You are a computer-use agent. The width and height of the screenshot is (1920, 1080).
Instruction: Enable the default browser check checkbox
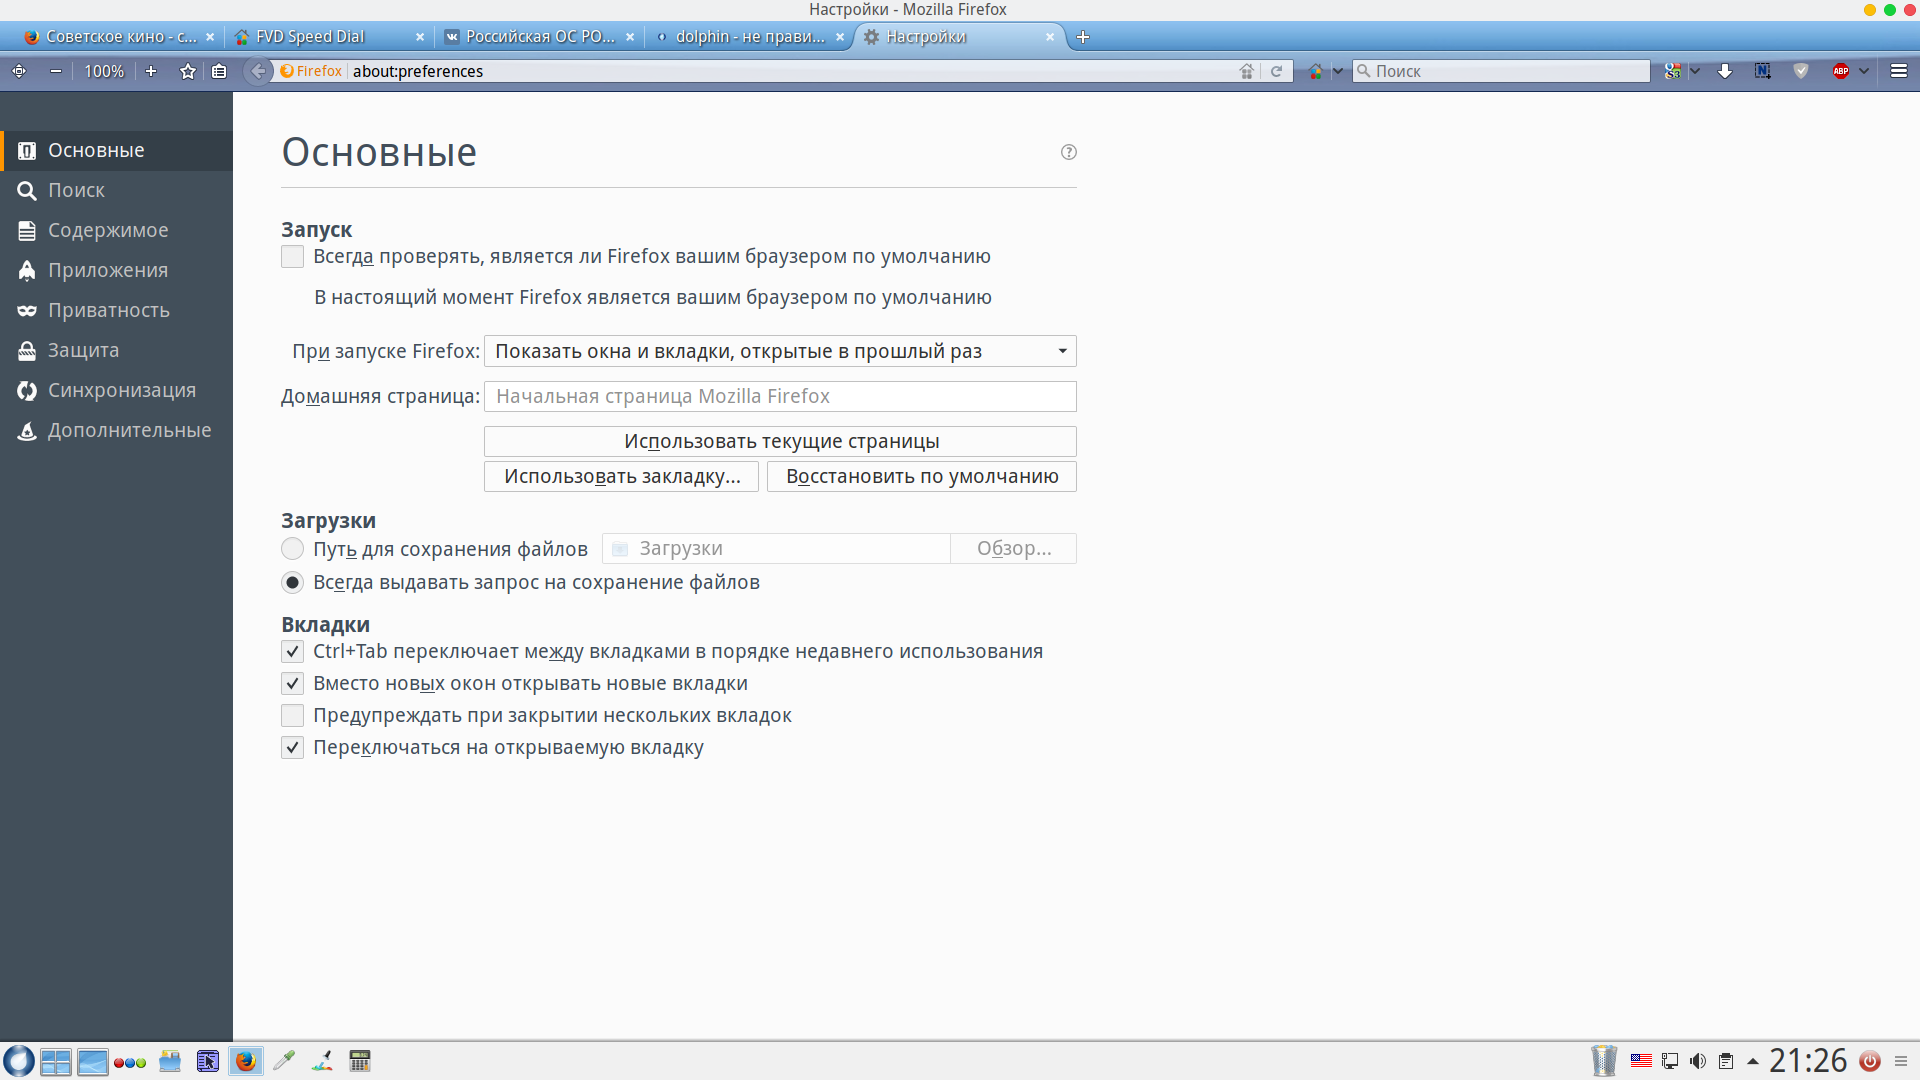tap(292, 257)
